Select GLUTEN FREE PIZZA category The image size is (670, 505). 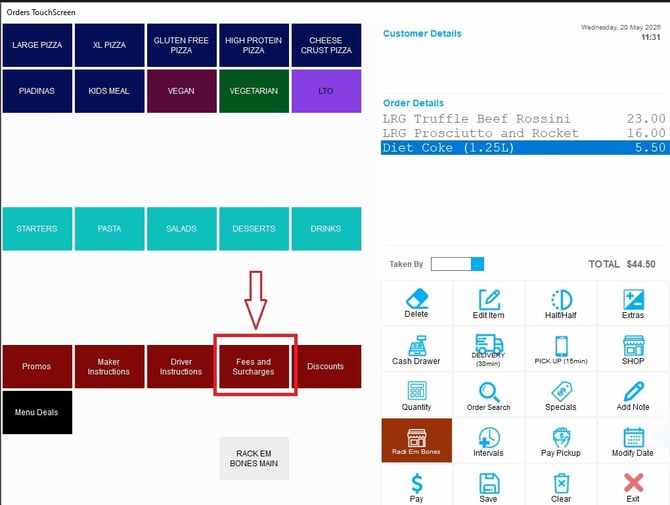point(182,45)
